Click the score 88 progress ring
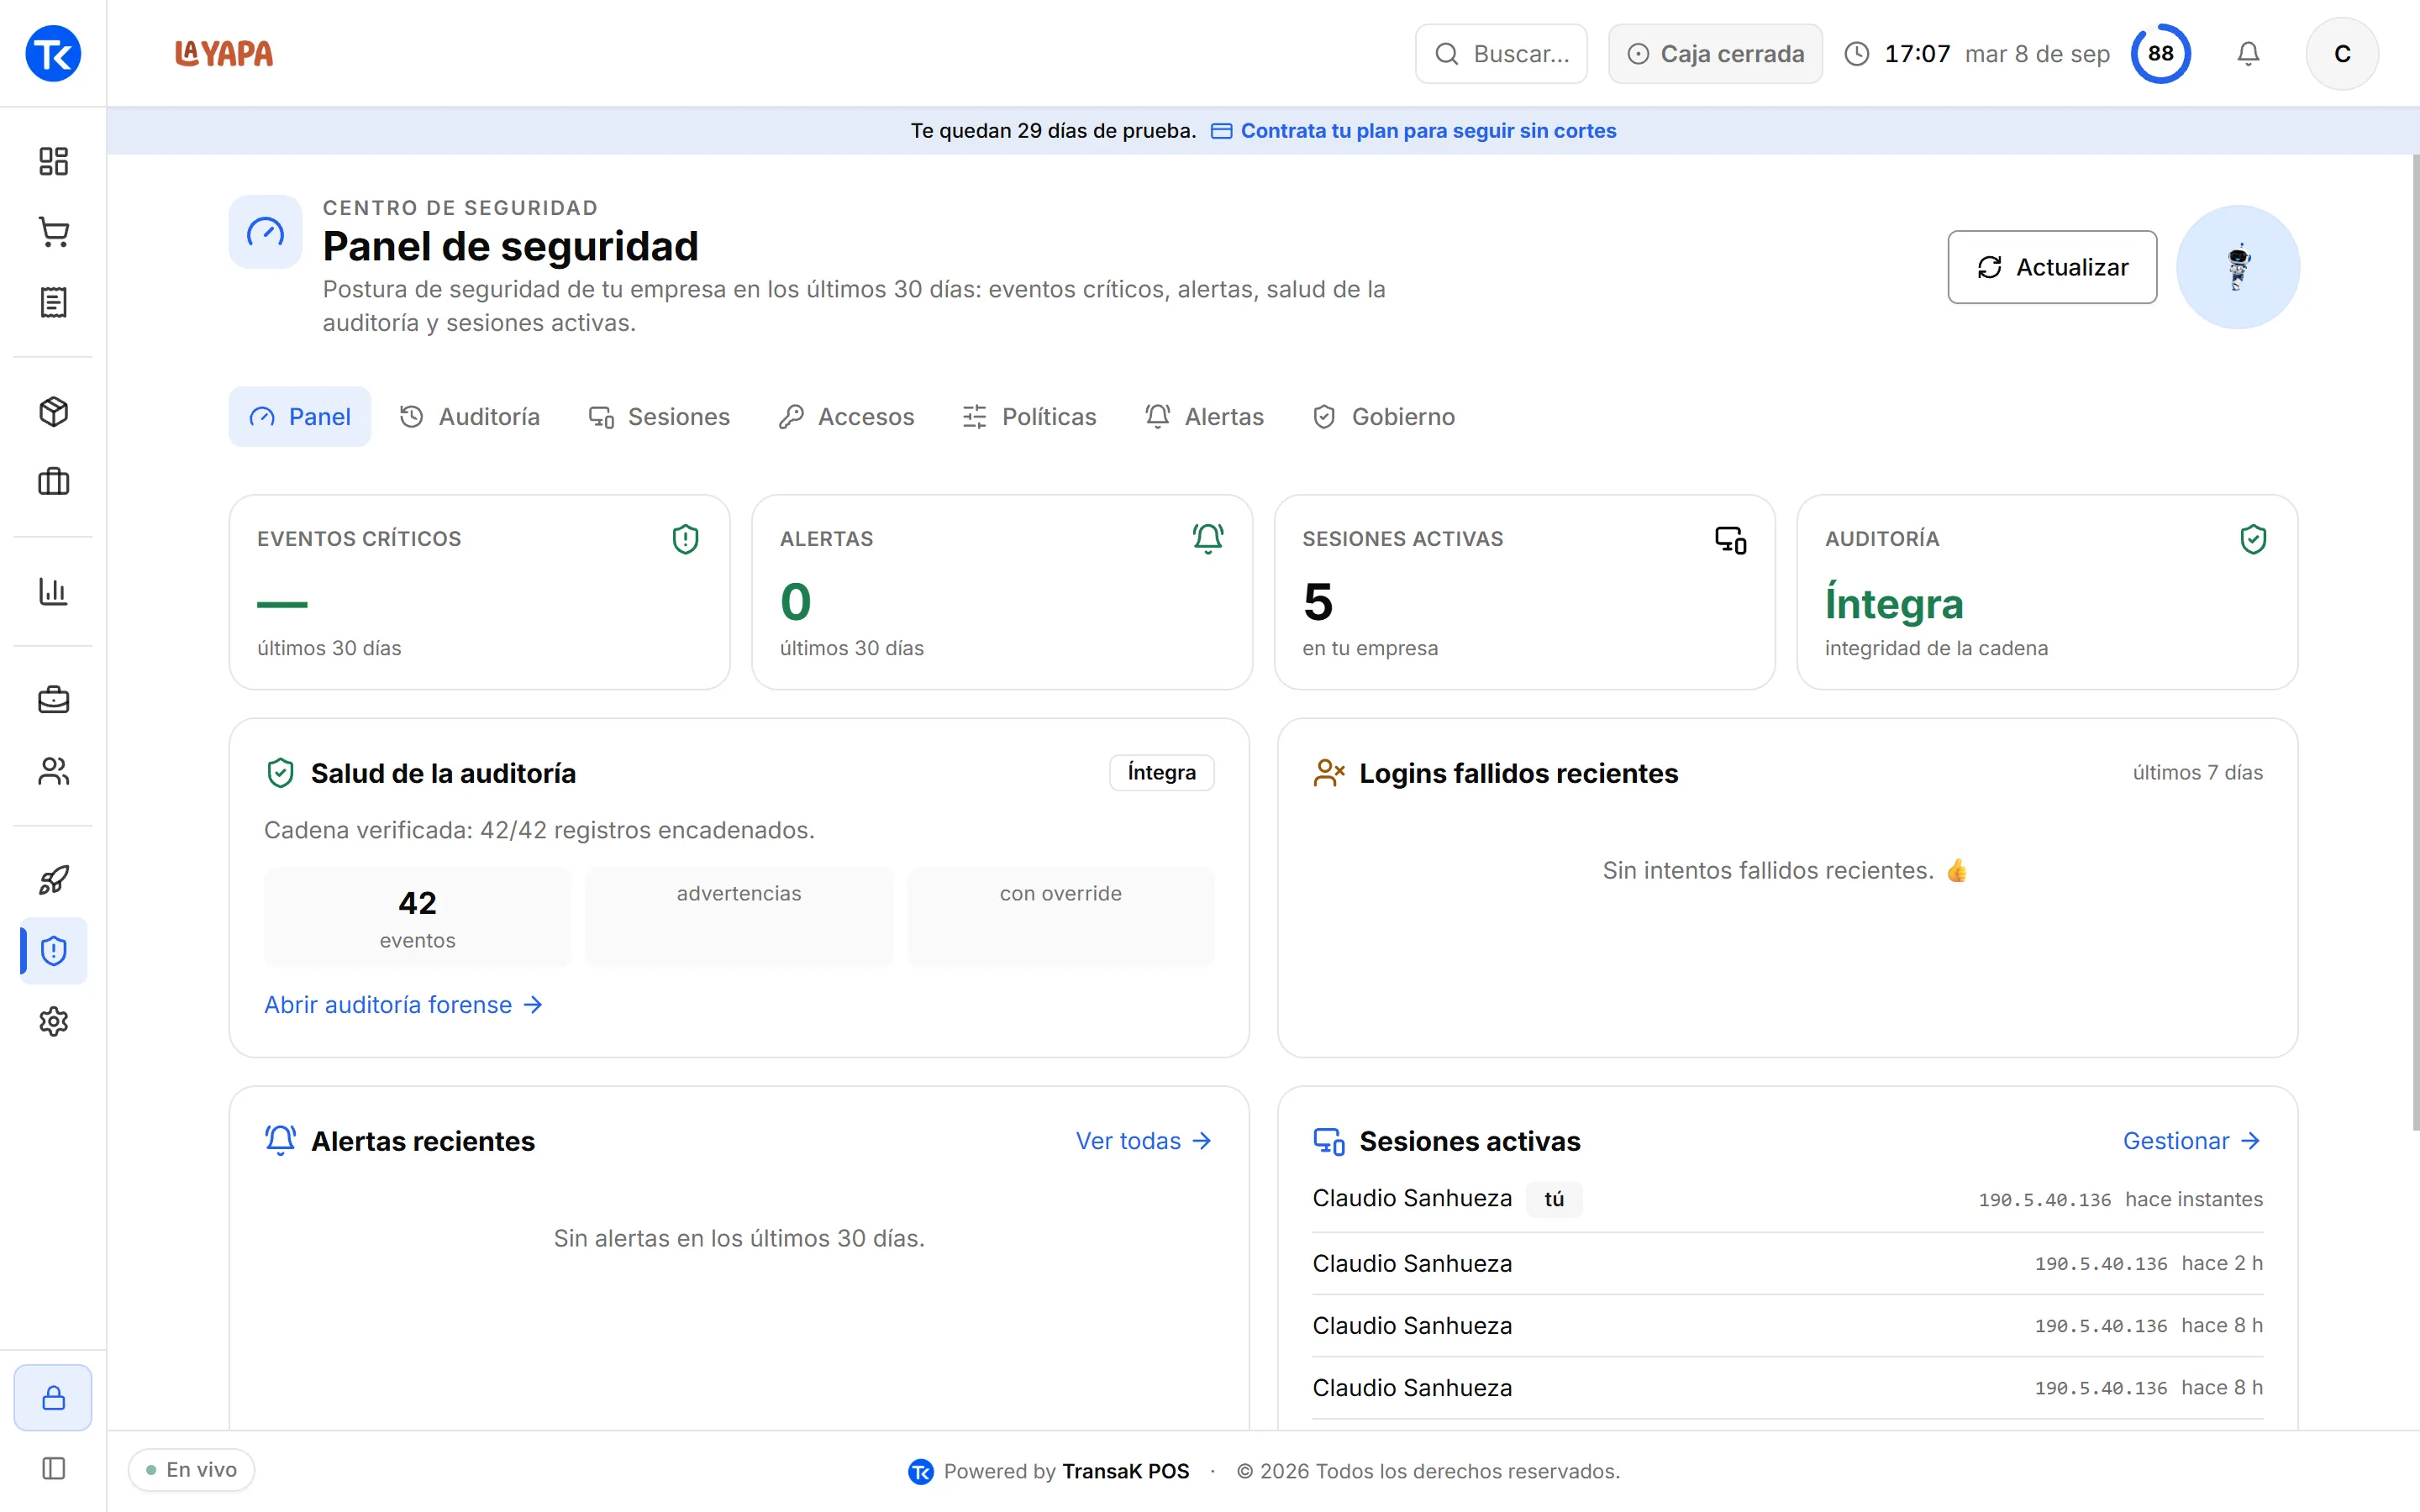Viewport: 2420px width, 1512px height. pyautogui.click(x=2160, y=53)
